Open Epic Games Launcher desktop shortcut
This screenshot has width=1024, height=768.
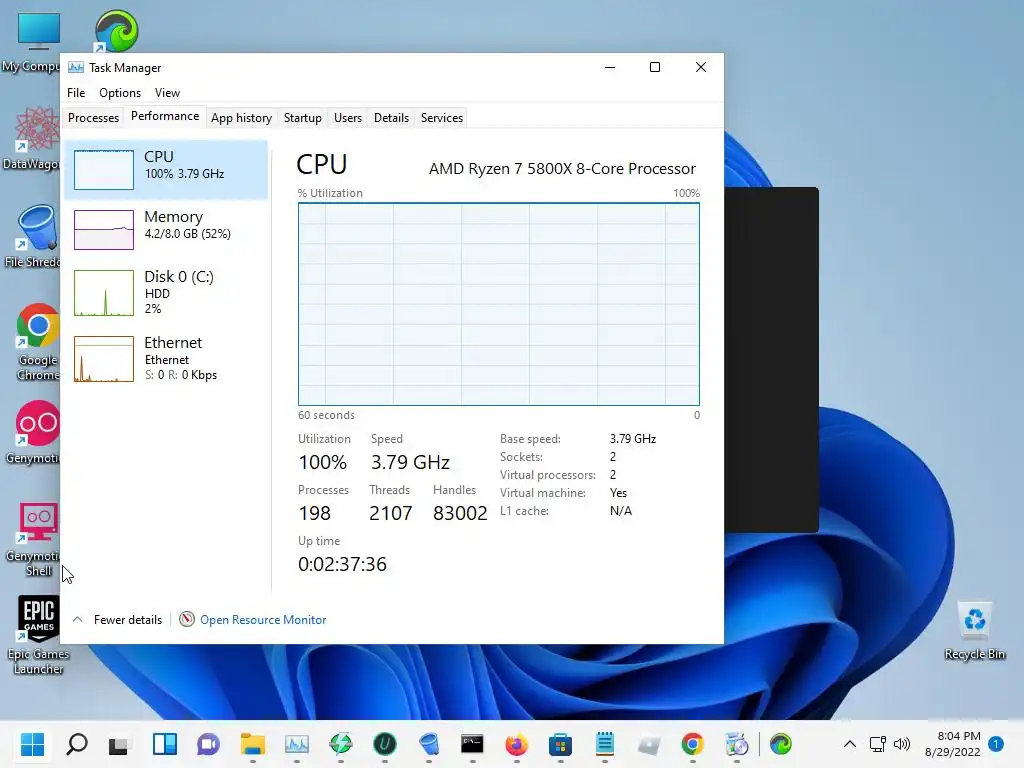tap(38, 634)
